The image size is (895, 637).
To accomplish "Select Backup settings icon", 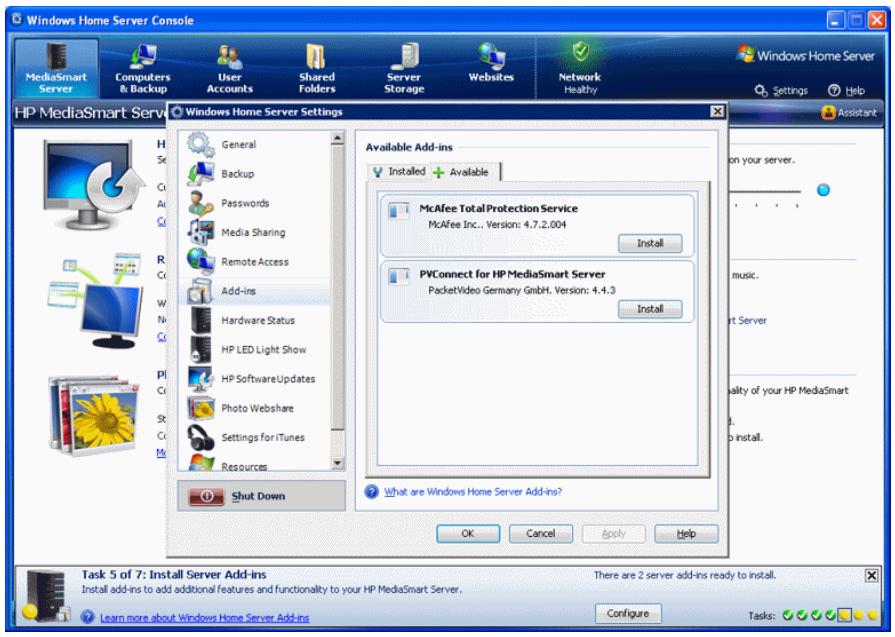I will click(x=200, y=174).
